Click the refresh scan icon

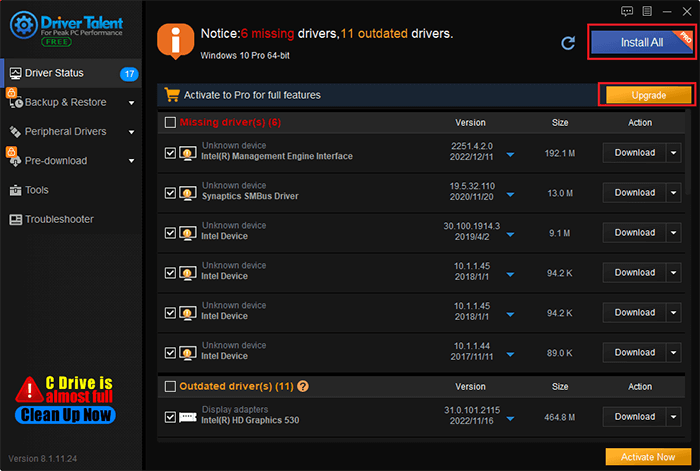click(568, 43)
